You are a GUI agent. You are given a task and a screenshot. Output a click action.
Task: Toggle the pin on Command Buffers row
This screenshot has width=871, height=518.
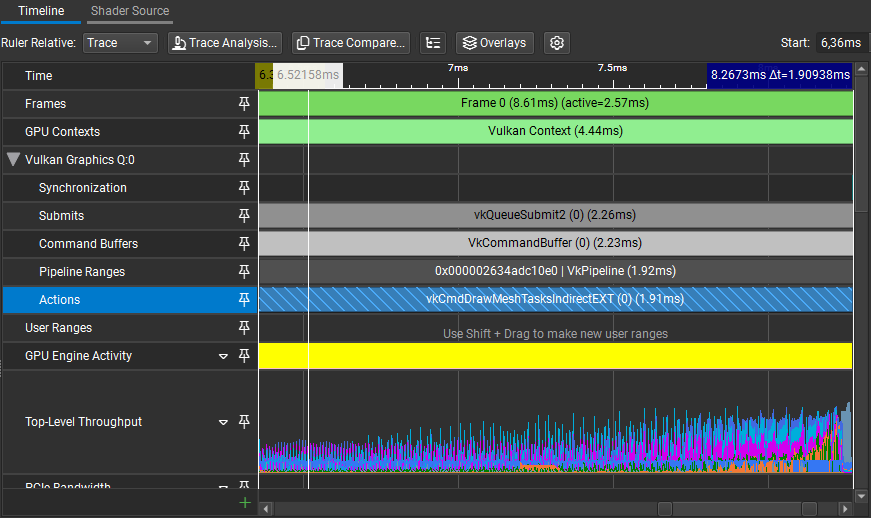(x=244, y=244)
